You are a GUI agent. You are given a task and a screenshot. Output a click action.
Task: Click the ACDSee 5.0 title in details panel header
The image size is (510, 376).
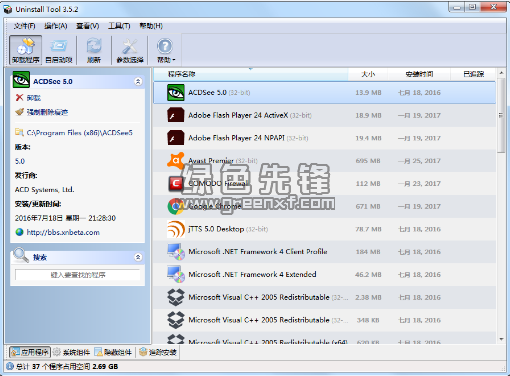[x=53, y=81]
